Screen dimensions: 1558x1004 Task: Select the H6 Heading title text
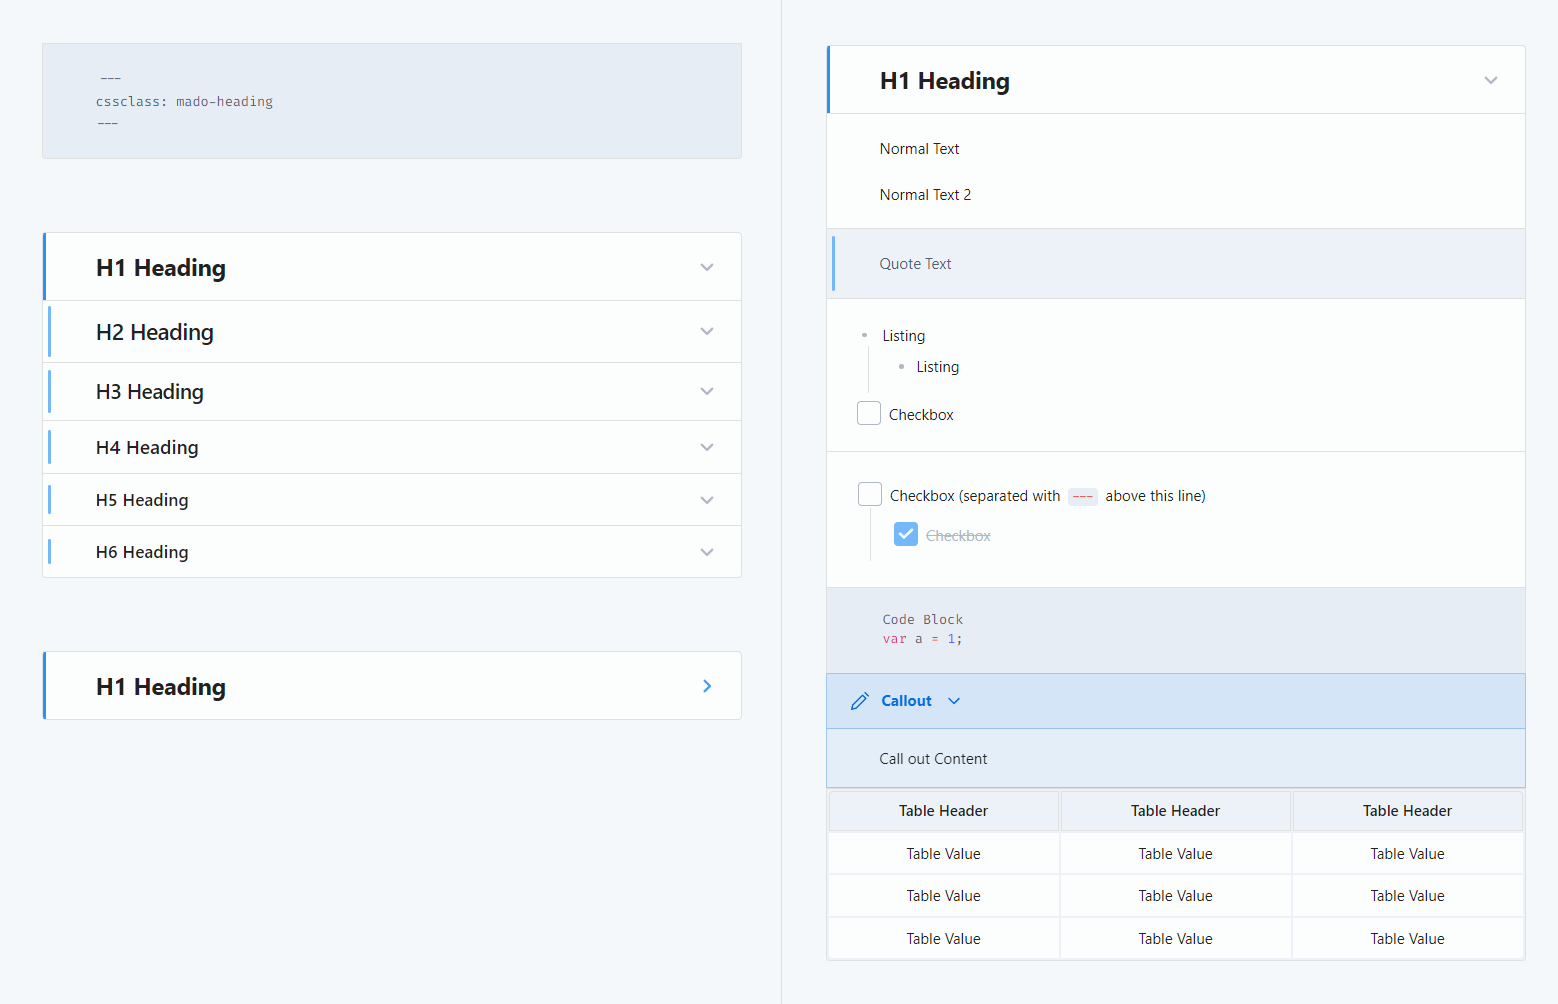point(142,552)
